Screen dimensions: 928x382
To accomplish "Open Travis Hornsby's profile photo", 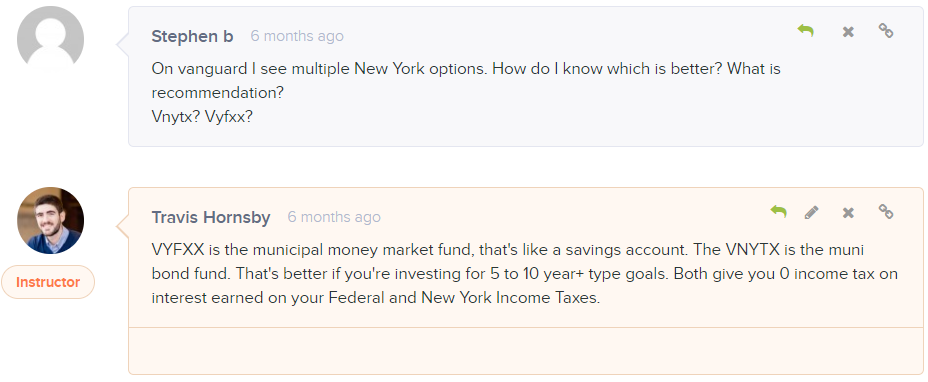I will (x=50, y=220).
